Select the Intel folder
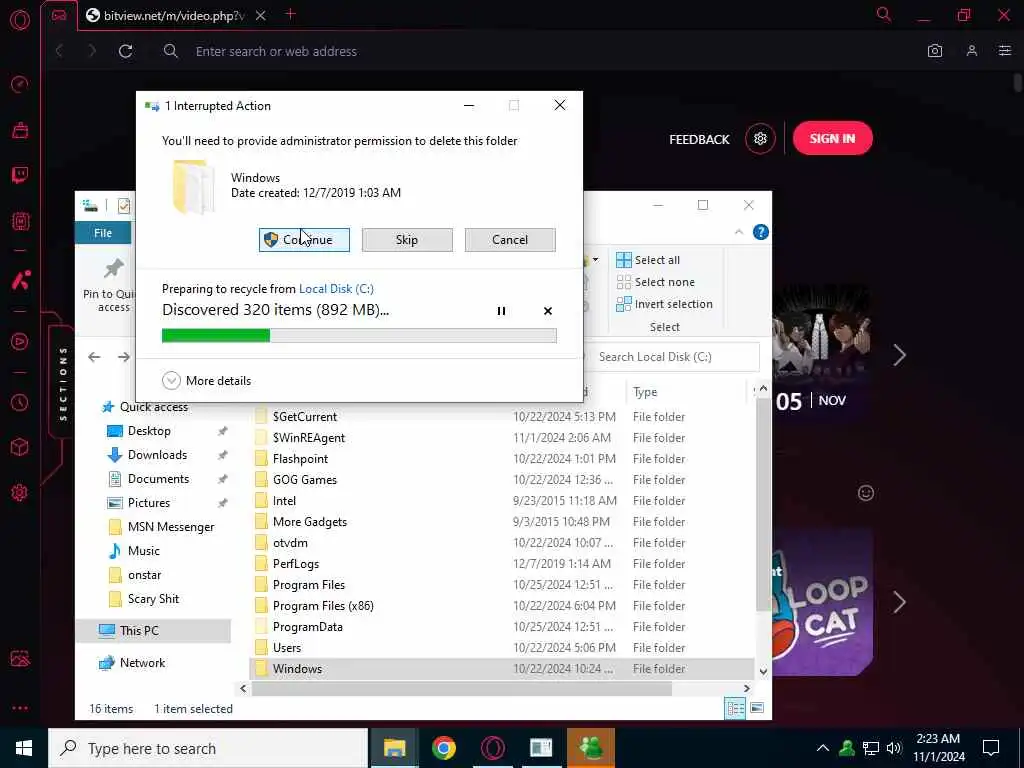 point(284,501)
